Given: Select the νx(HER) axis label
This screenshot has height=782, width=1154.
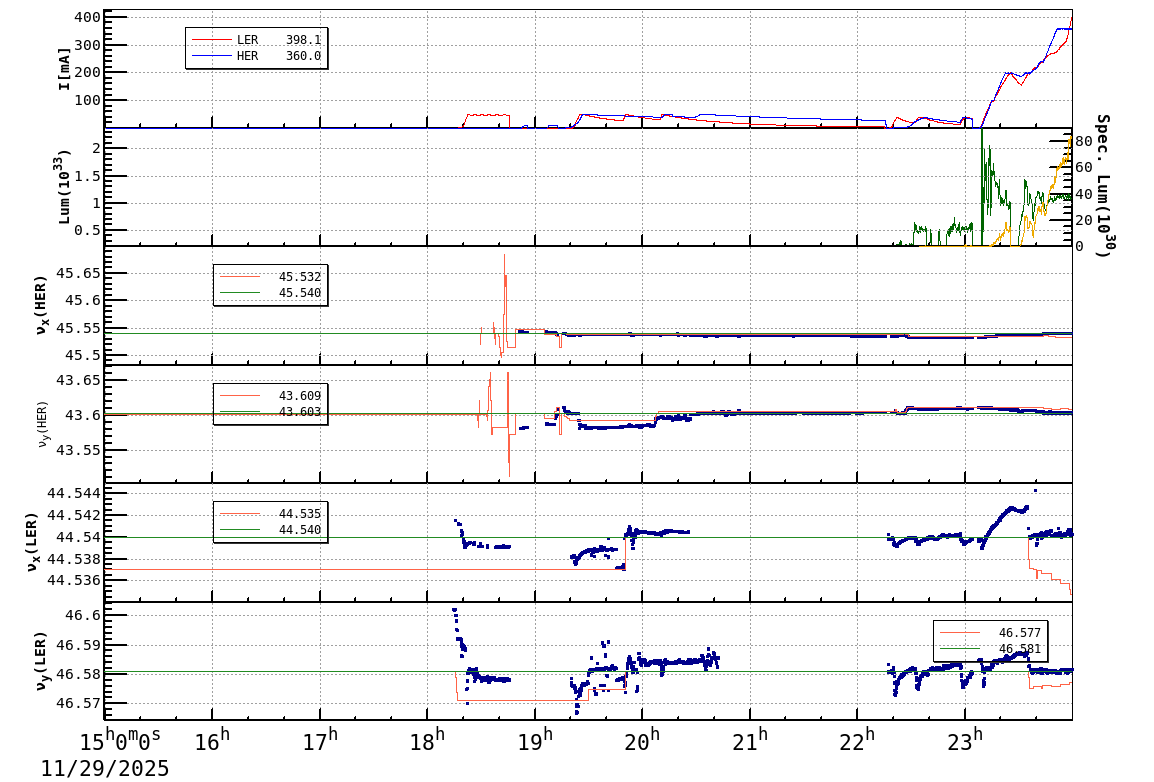Looking at the screenshot, I should click(x=42, y=305).
